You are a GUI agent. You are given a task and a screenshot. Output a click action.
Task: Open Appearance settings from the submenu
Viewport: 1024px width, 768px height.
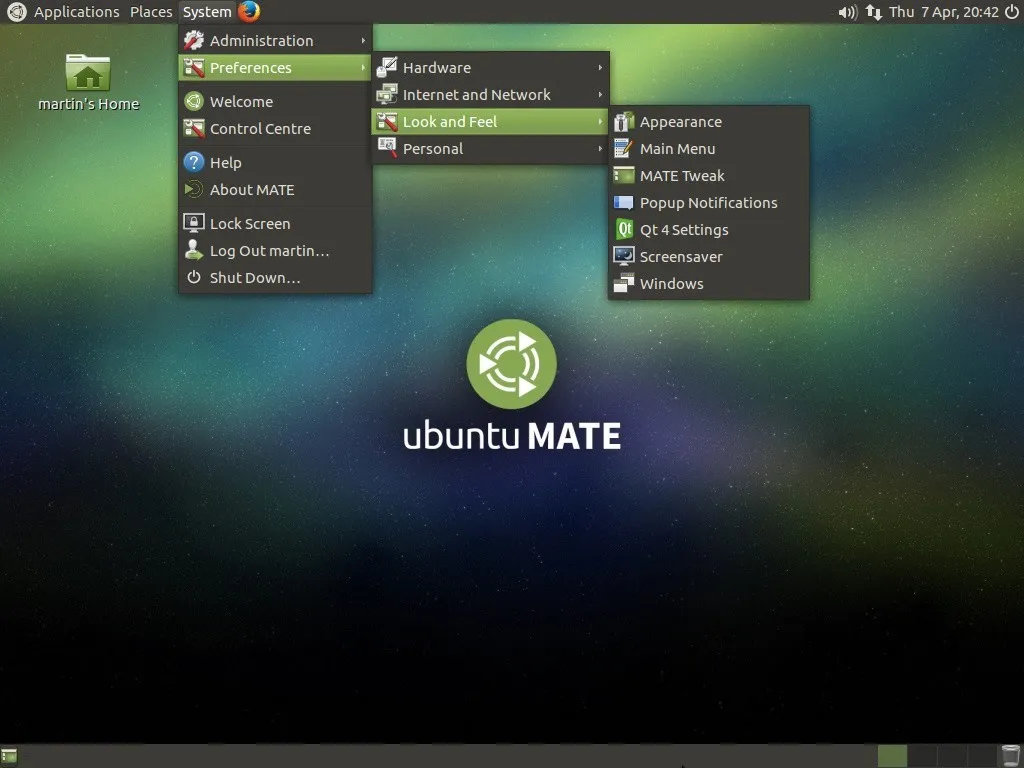[679, 121]
